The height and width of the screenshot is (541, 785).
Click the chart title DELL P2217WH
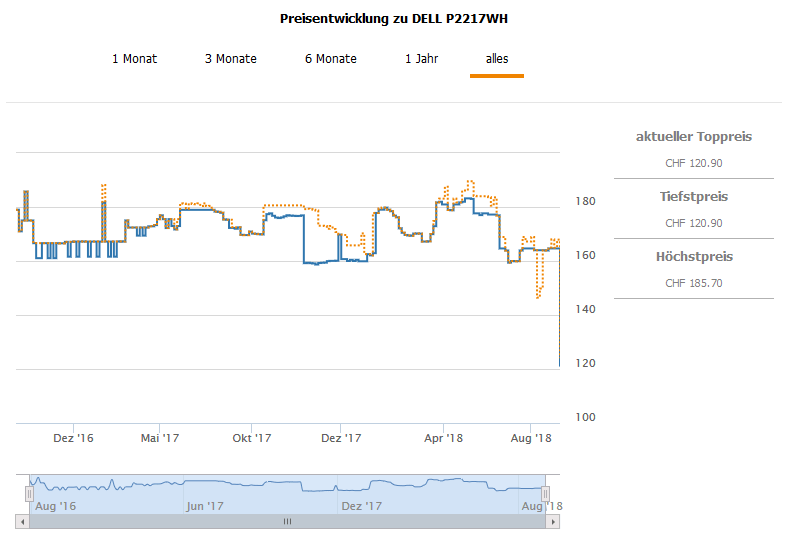coord(401,19)
